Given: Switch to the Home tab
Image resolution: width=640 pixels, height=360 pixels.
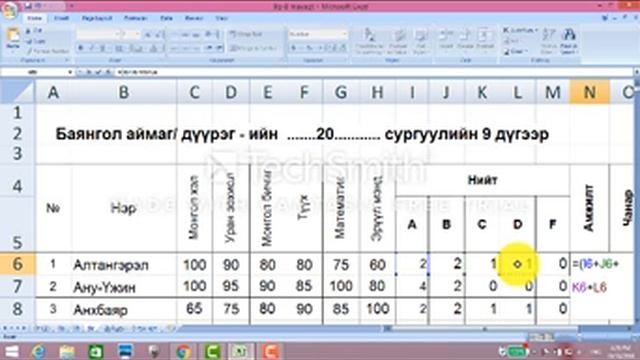Looking at the screenshot, I should click(34, 18).
